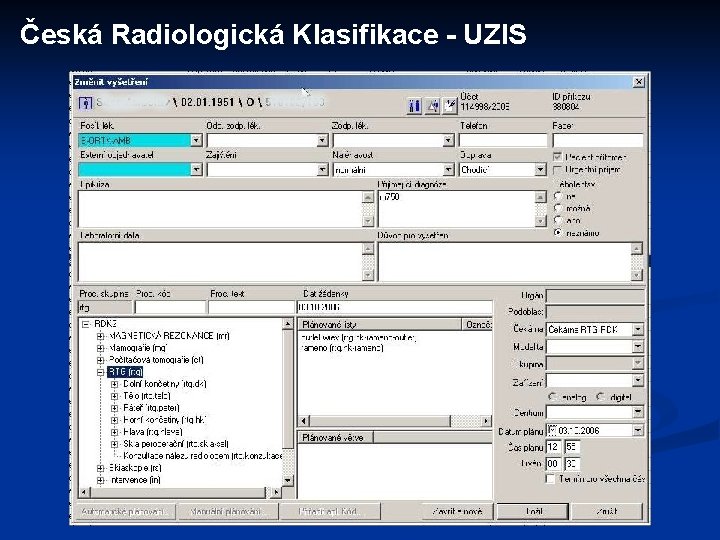Click the third disabled button about 'kód'
The image size is (720, 540).
pos(330,511)
